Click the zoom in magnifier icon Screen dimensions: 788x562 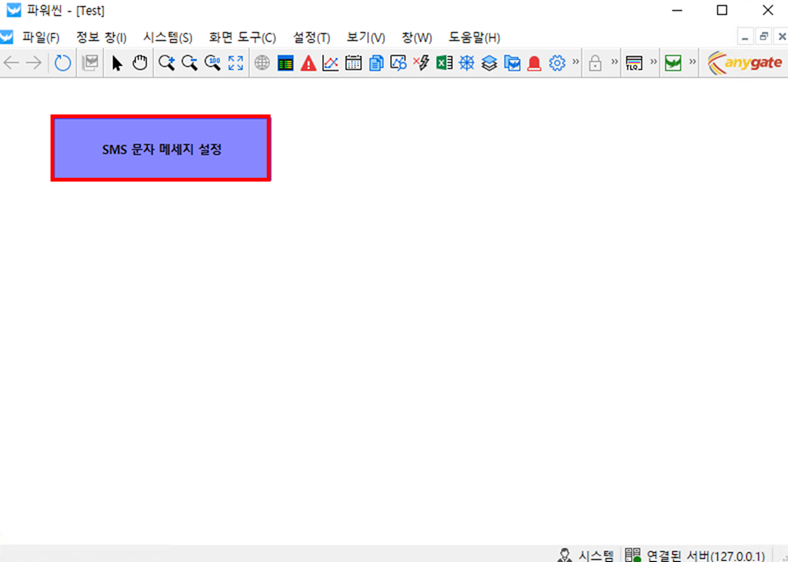[x=166, y=63]
